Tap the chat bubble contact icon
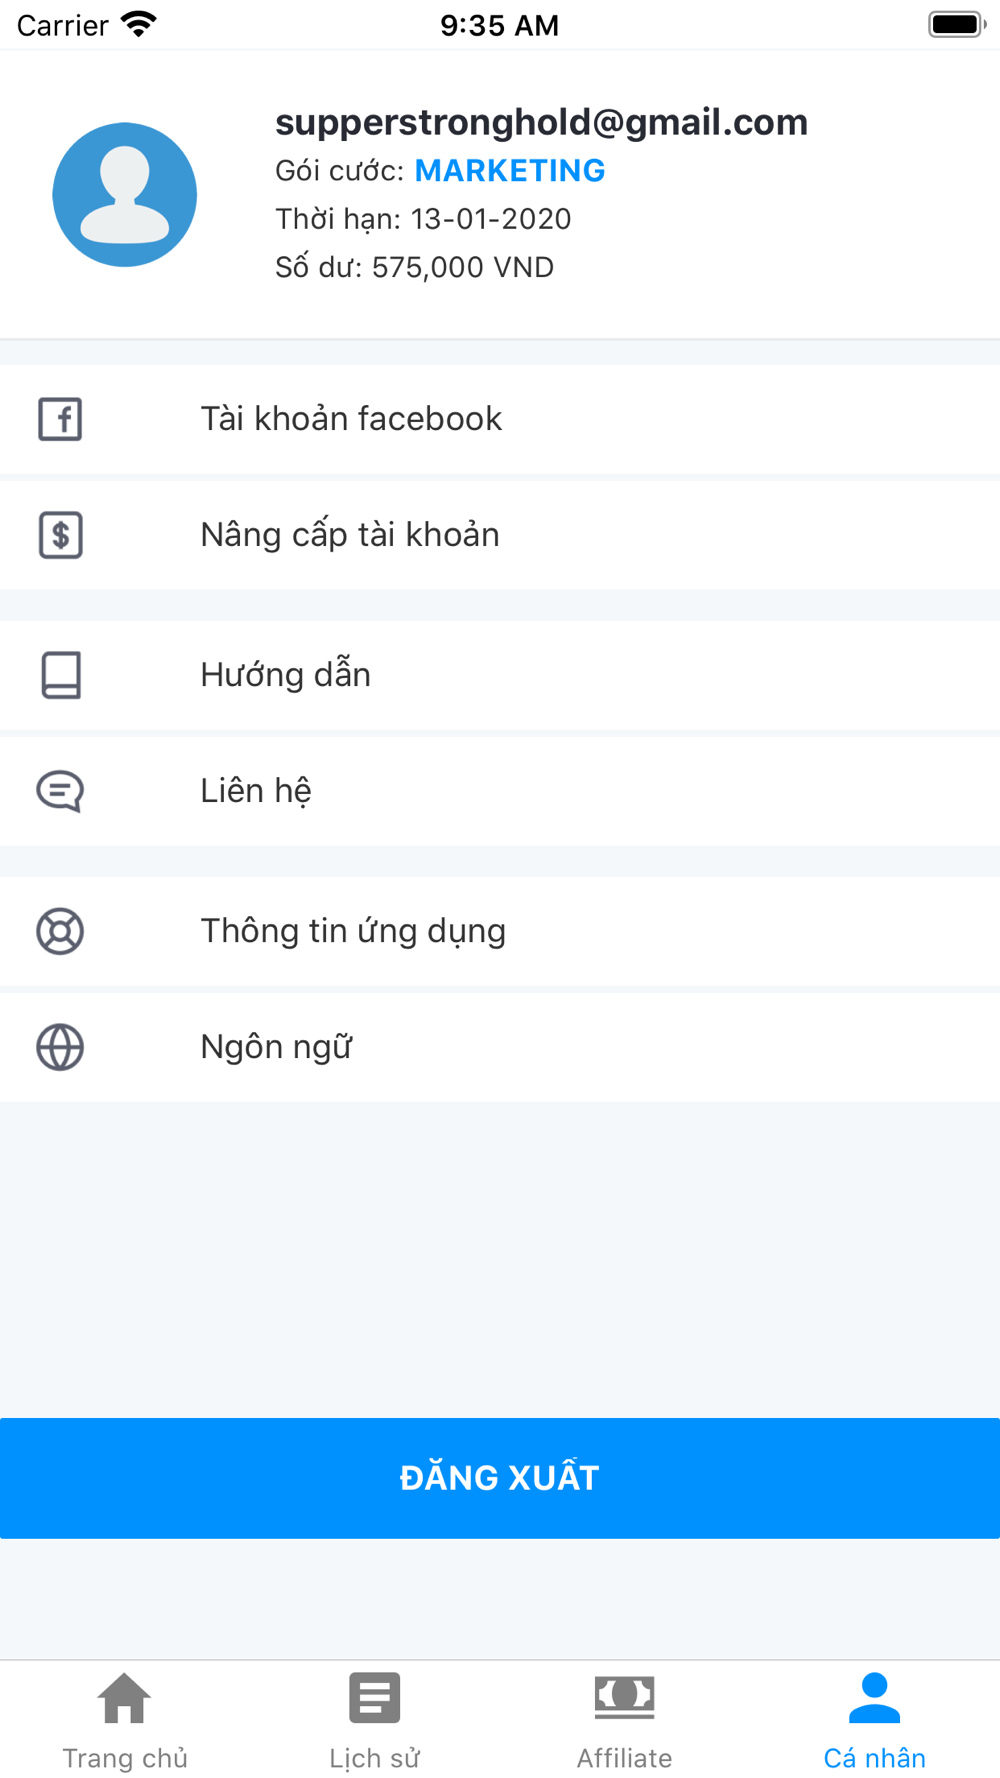The height and width of the screenshot is (1778, 1000). [x=60, y=791]
